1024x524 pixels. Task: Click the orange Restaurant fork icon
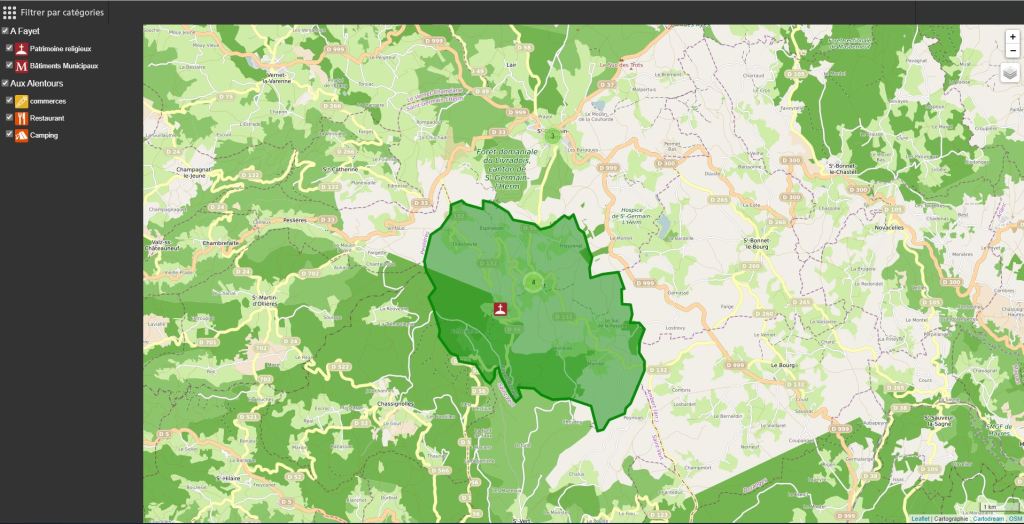[21, 118]
